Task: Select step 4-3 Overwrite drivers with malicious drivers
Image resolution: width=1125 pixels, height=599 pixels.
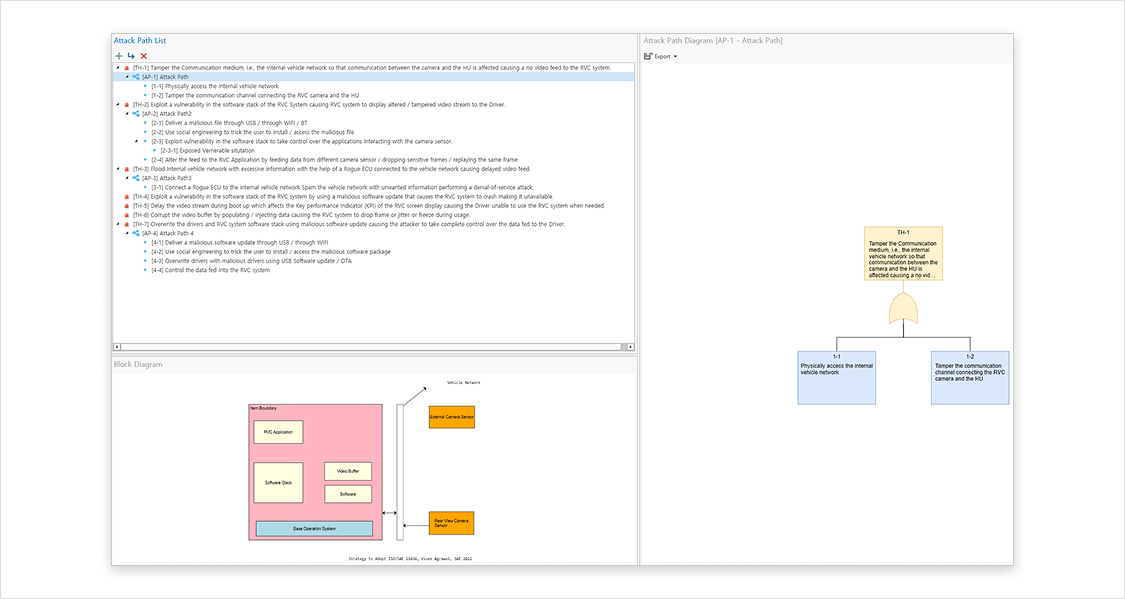Action: (251, 261)
